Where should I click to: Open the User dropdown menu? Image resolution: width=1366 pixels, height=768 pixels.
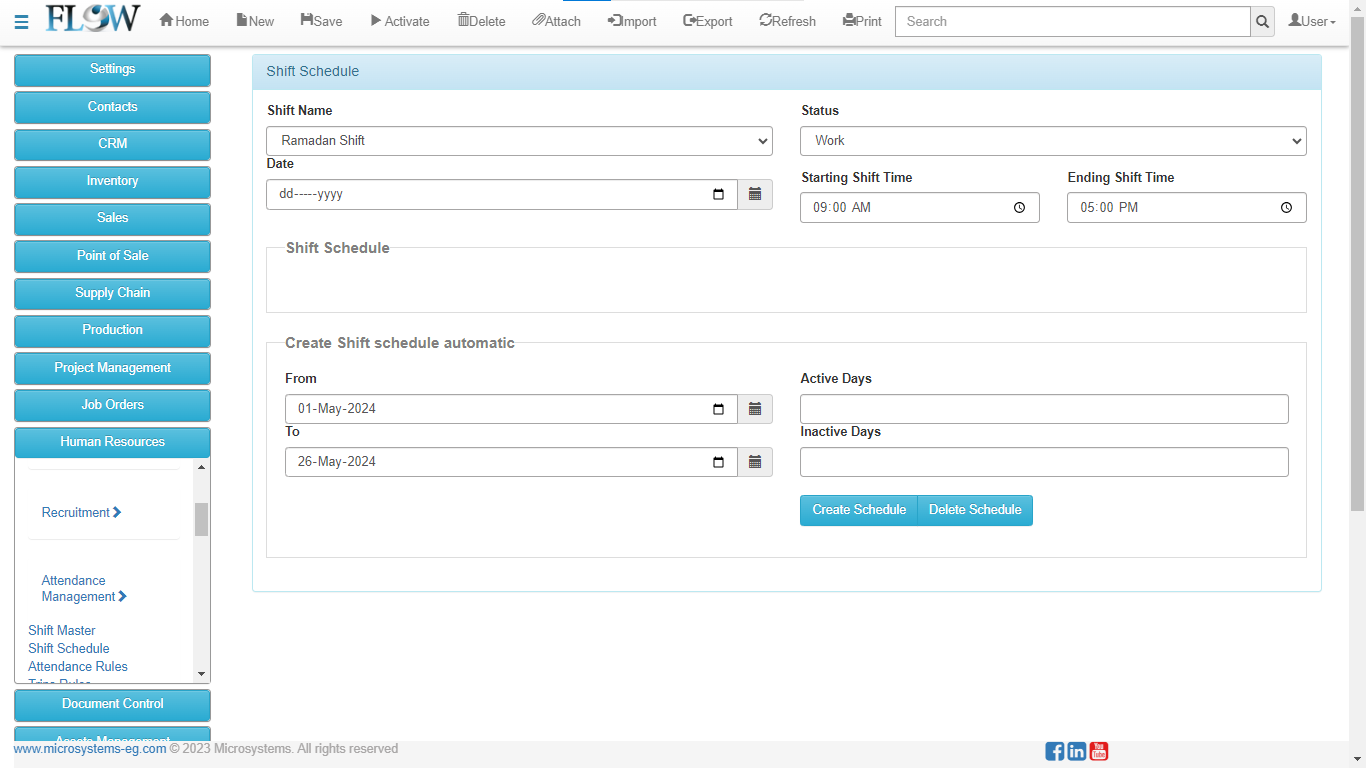(x=1312, y=21)
